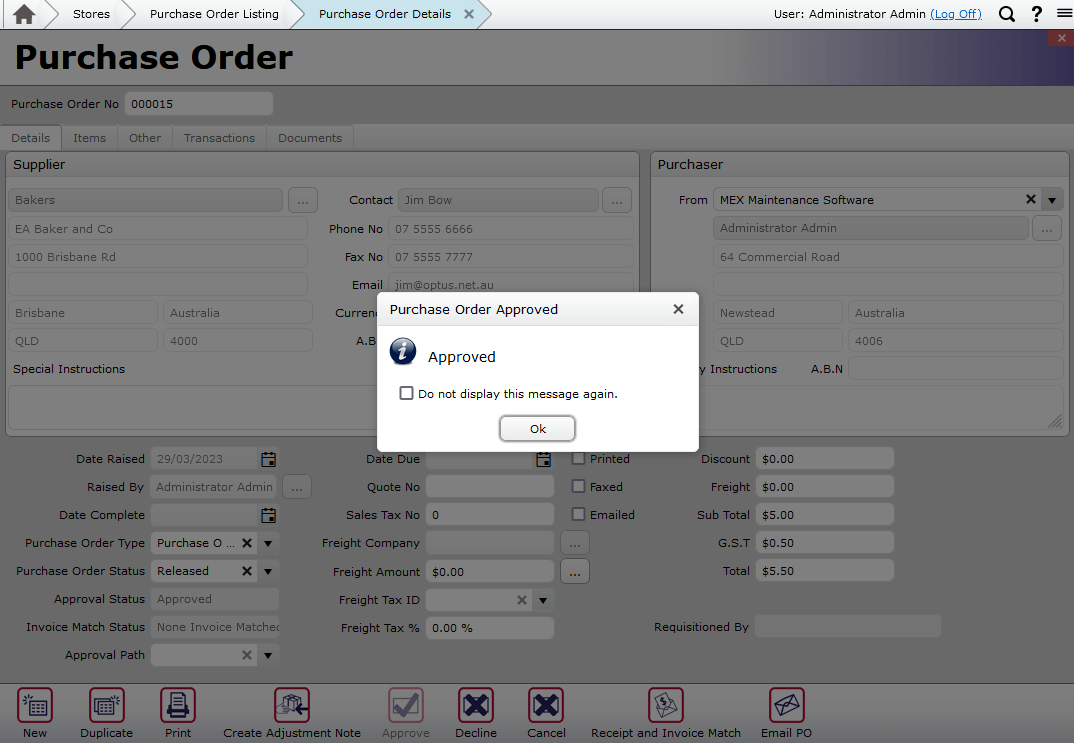Print the purchase order
This screenshot has height=743, width=1074.
click(177, 712)
